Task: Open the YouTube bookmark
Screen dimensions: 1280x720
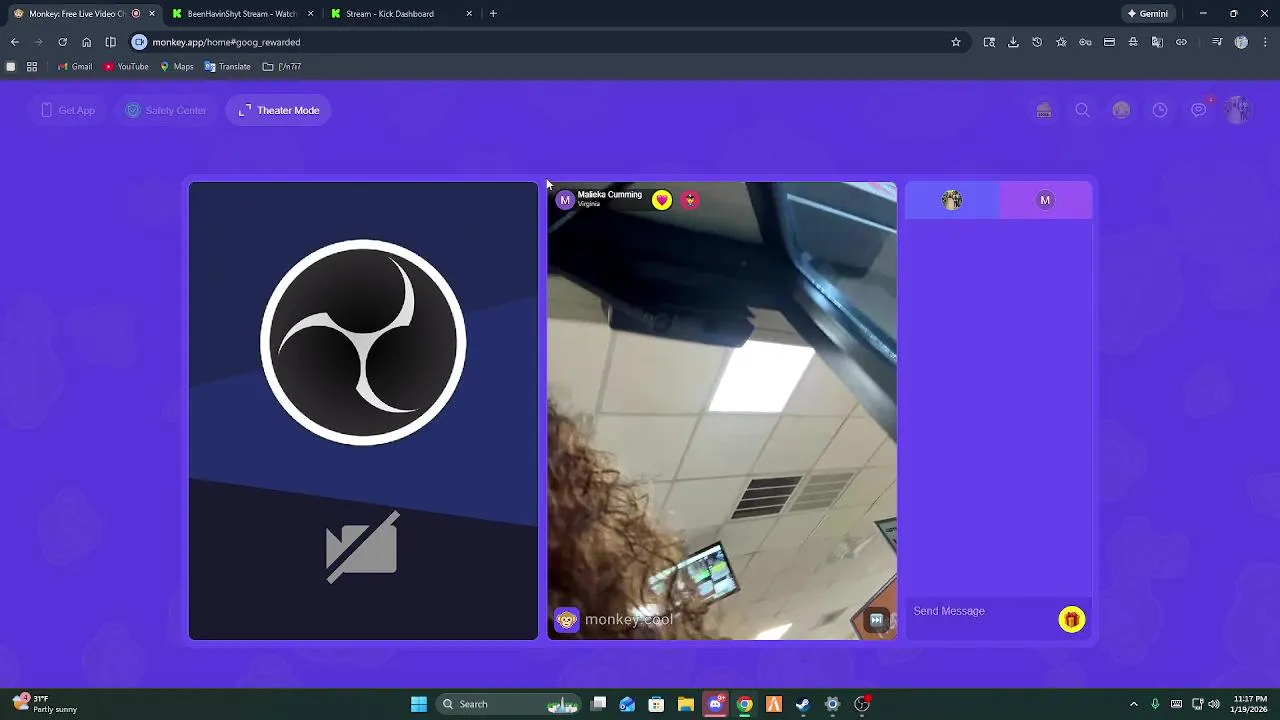Action: point(126,67)
